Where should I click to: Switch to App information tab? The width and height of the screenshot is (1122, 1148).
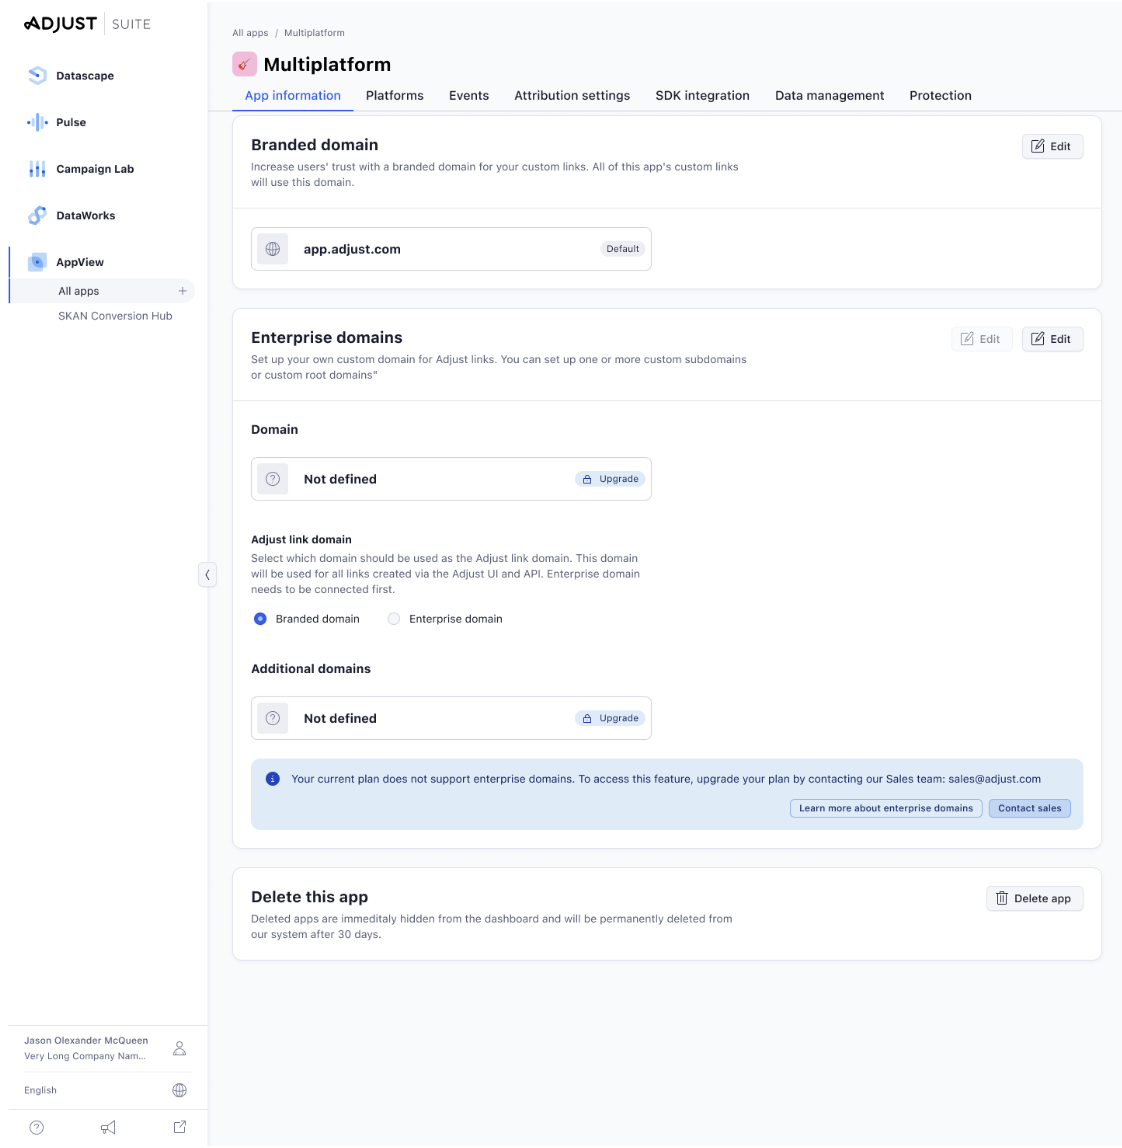(x=293, y=95)
